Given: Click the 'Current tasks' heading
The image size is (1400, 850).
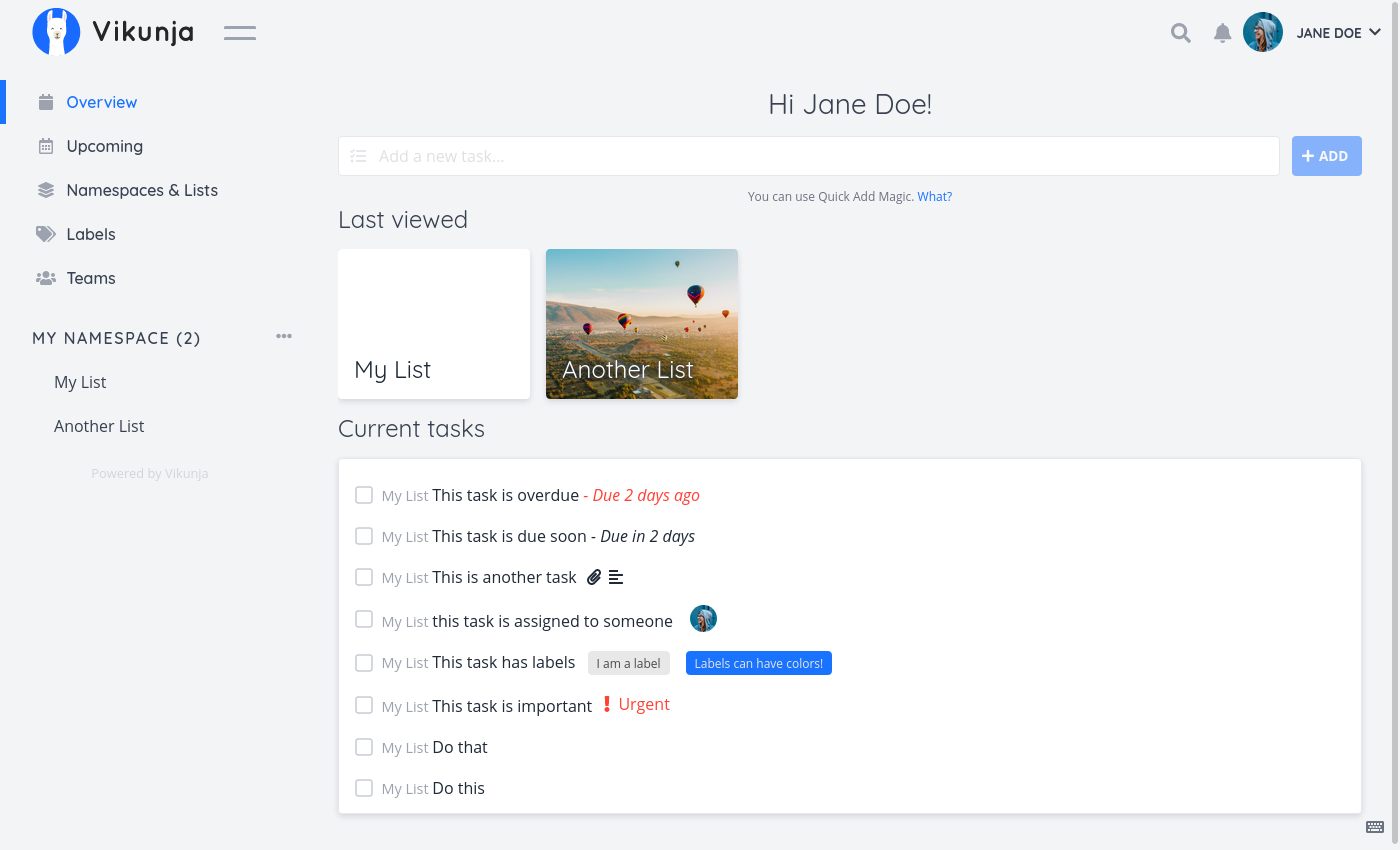Looking at the screenshot, I should click(x=411, y=429).
